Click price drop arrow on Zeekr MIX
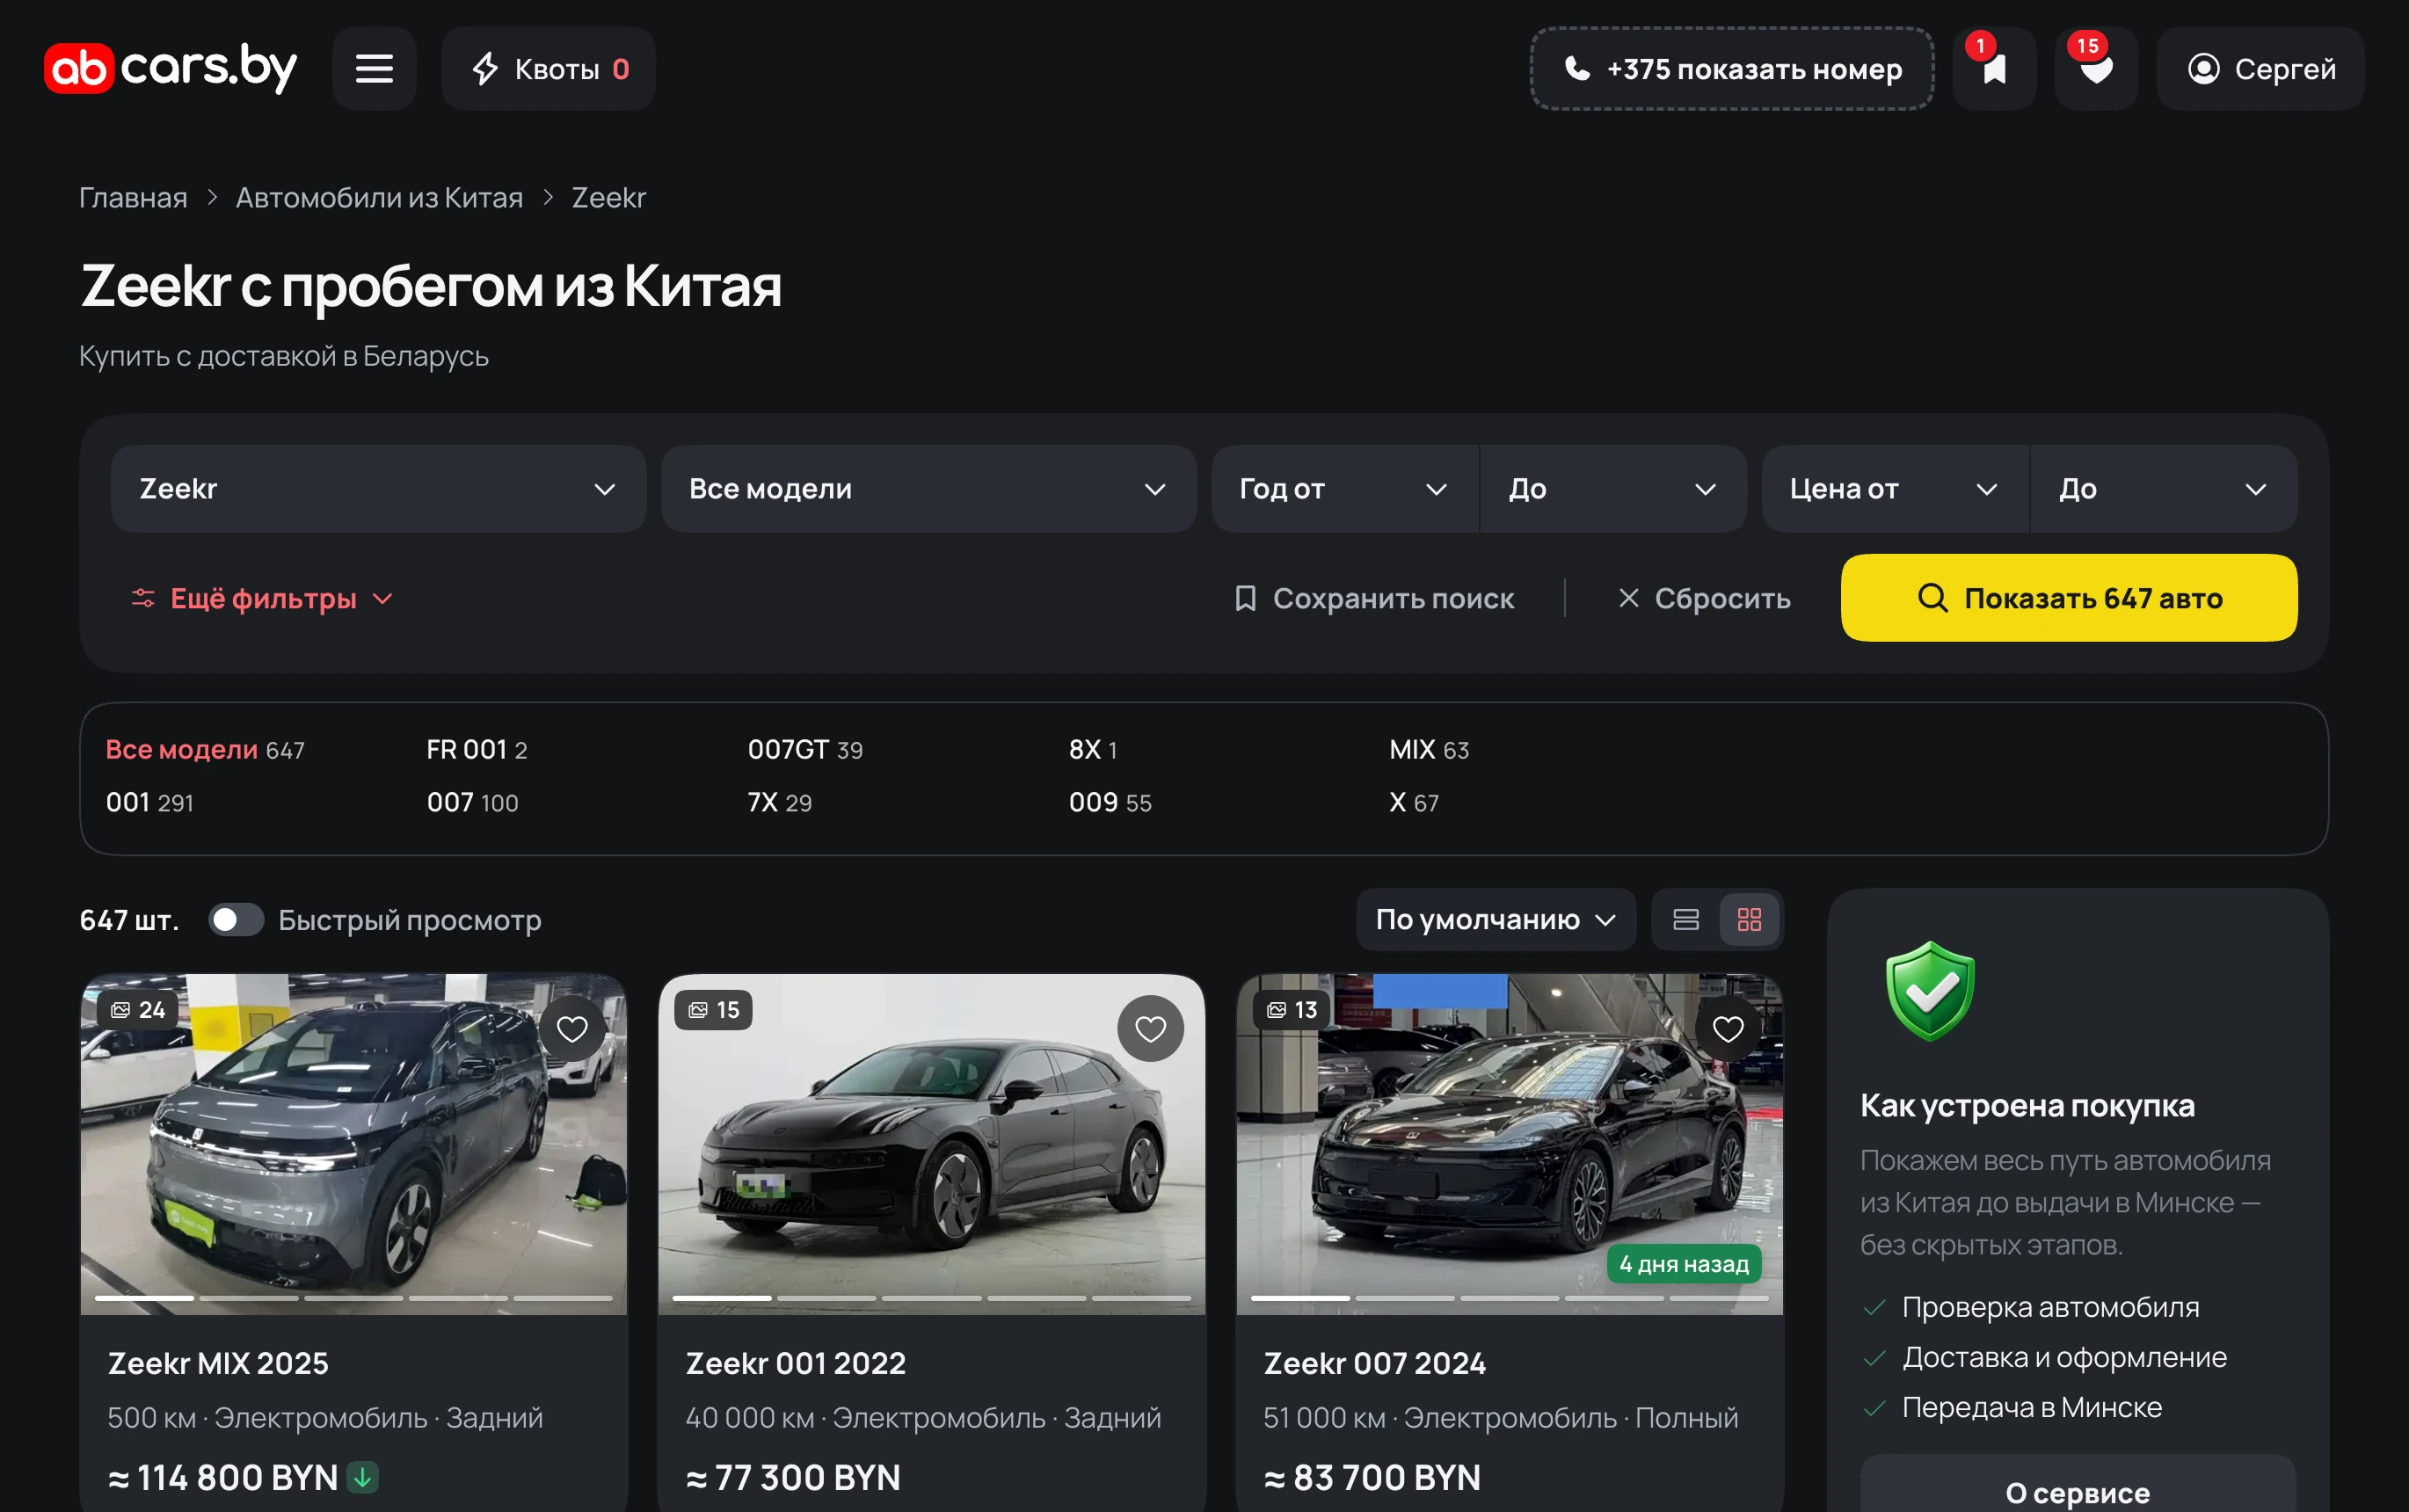Image resolution: width=2409 pixels, height=1512 pixels. (362, 1476)
